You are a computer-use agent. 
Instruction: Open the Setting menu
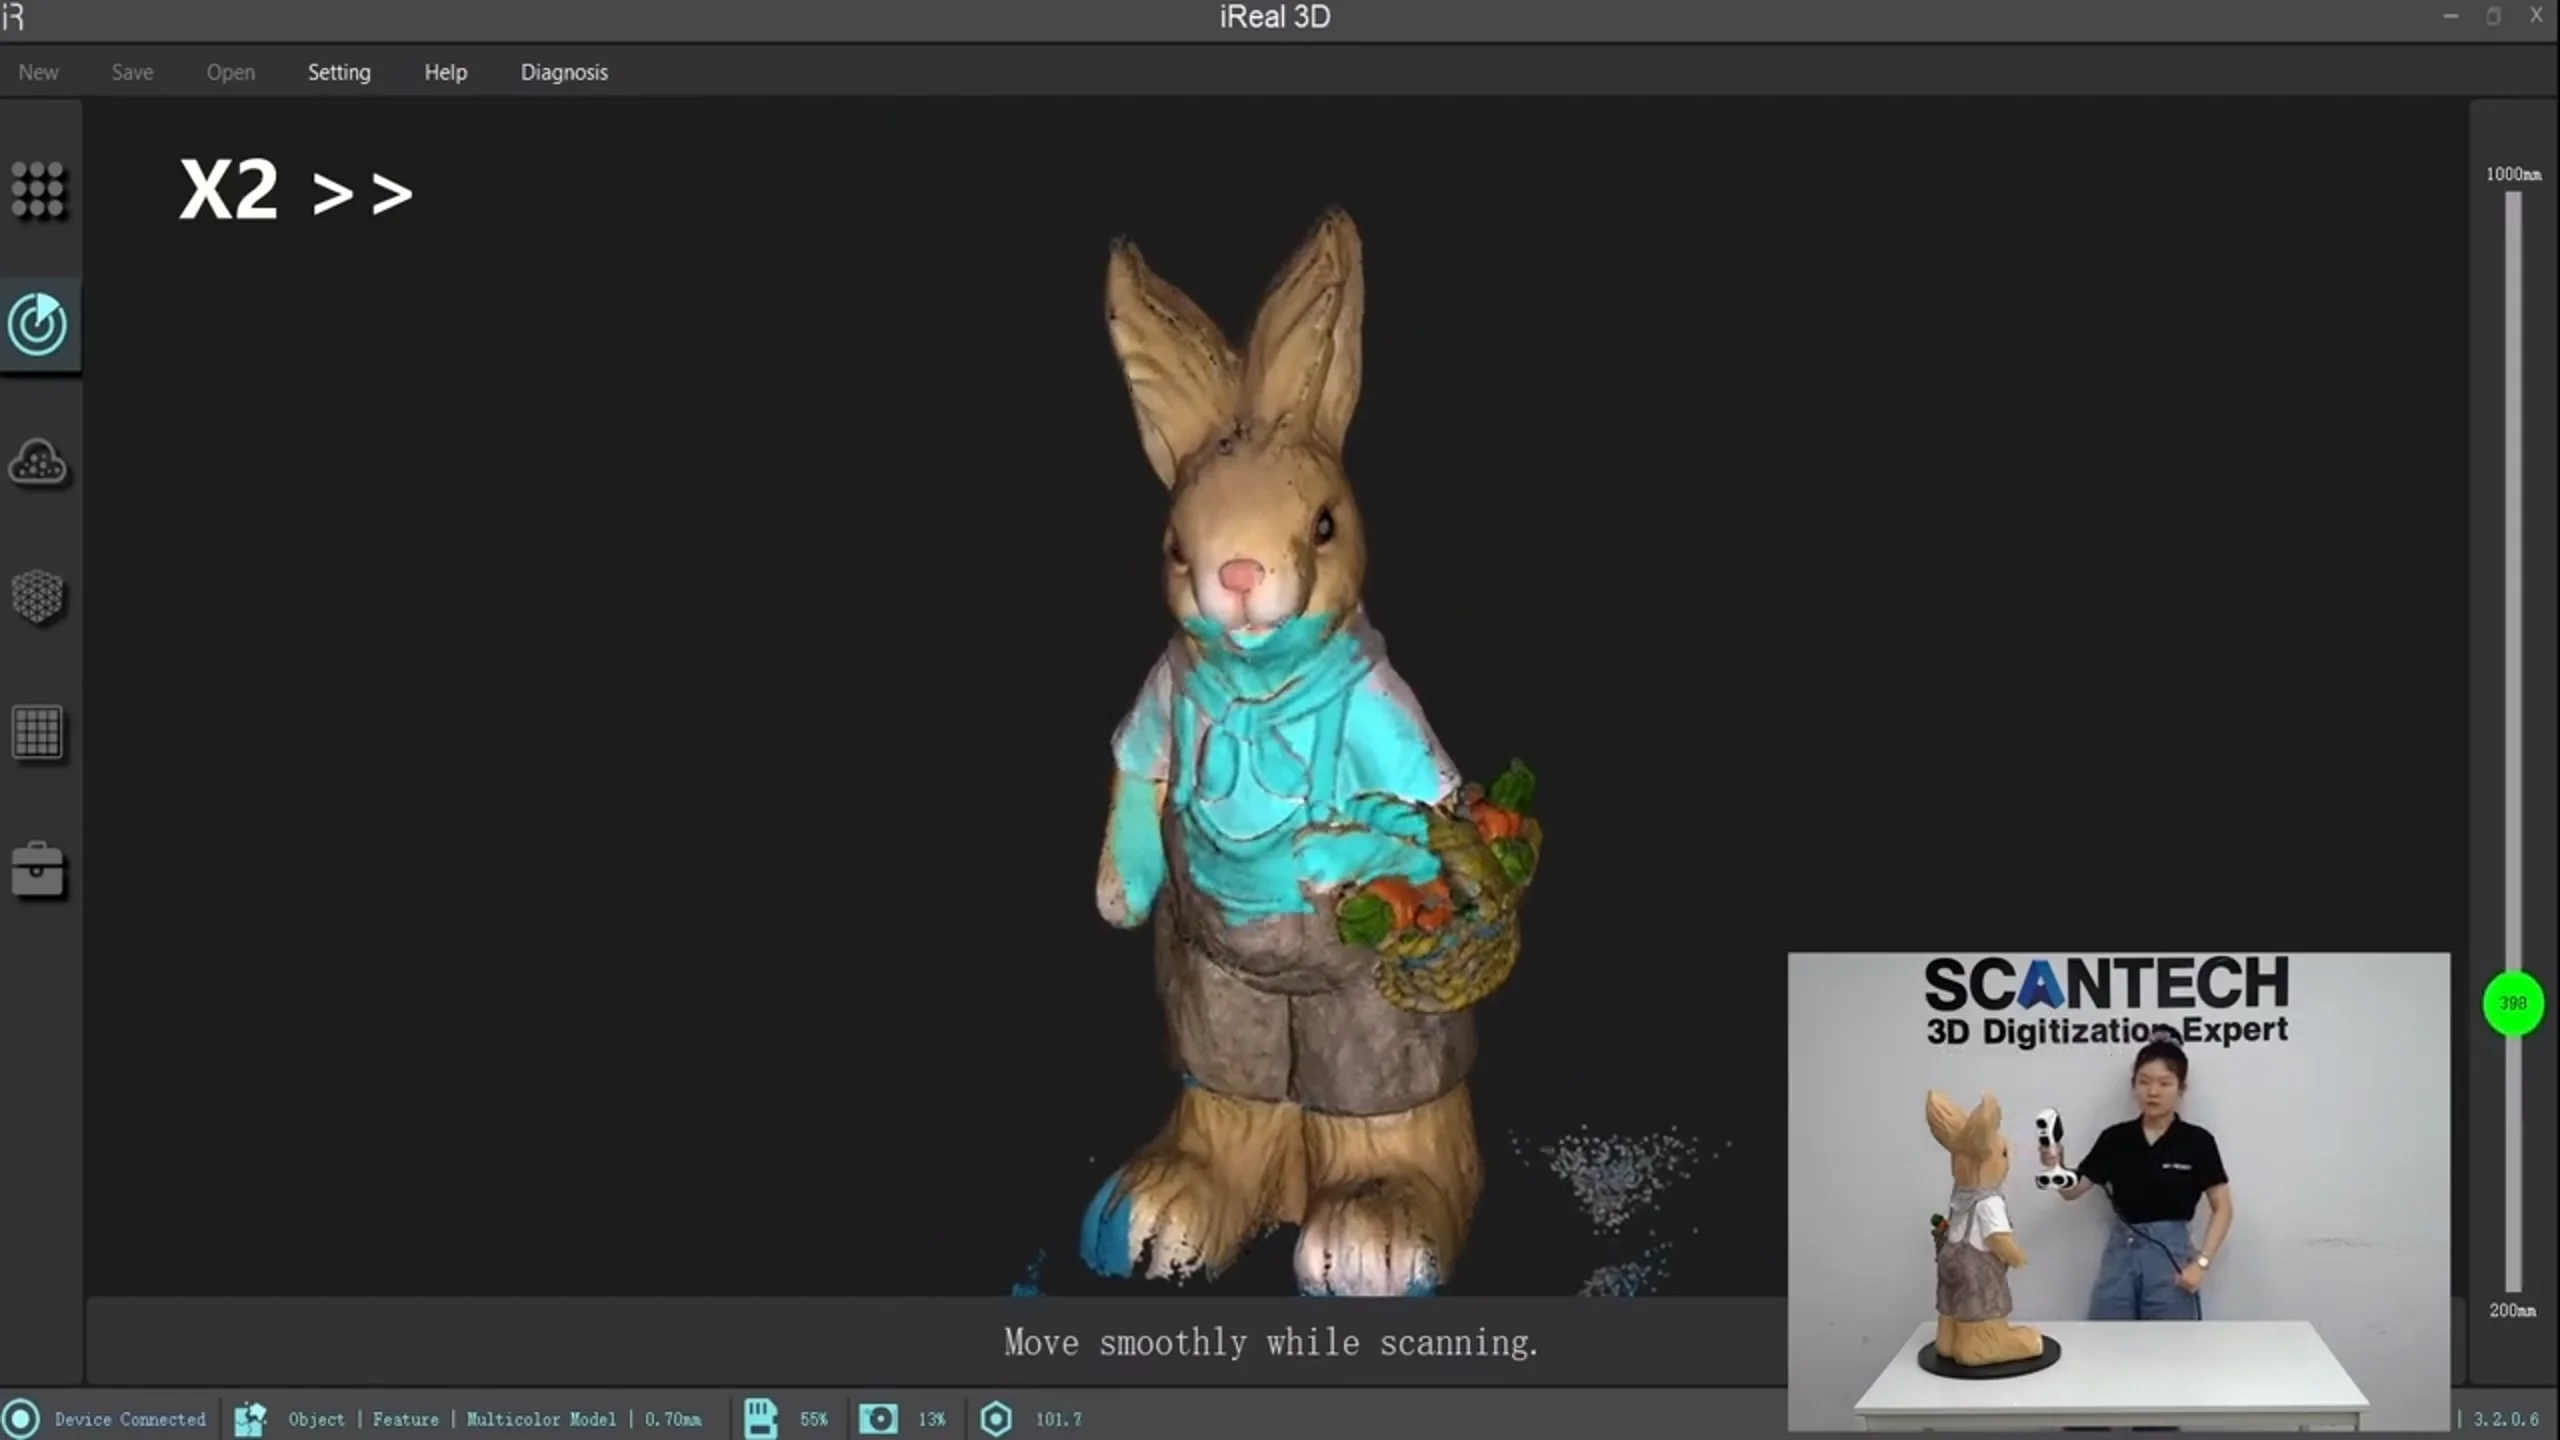339,72
